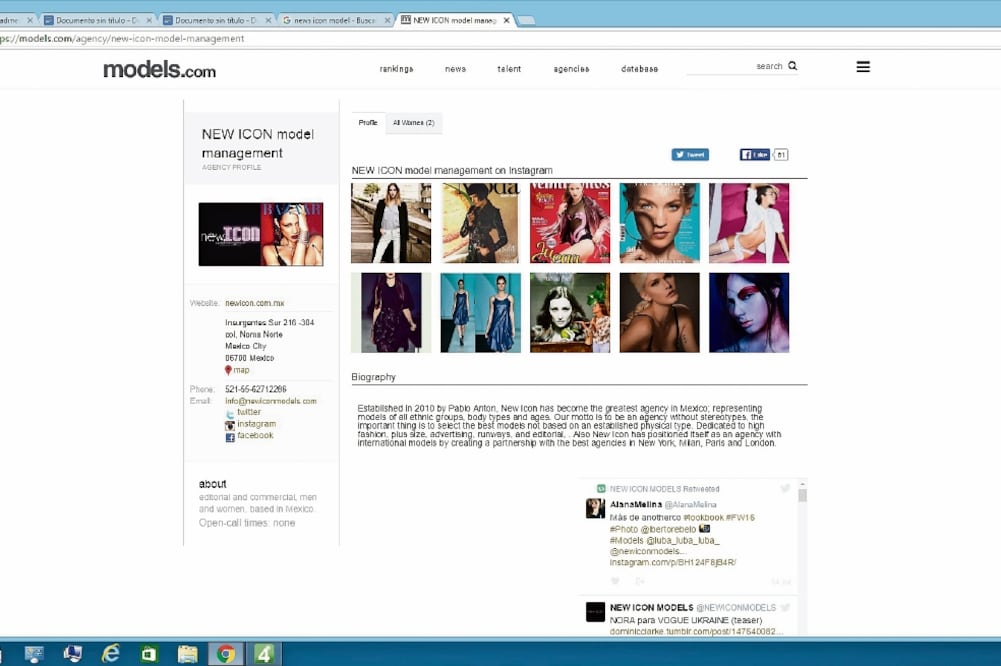
Task: Switch to the All Women (2) tab
Action: tap(413, 122)
